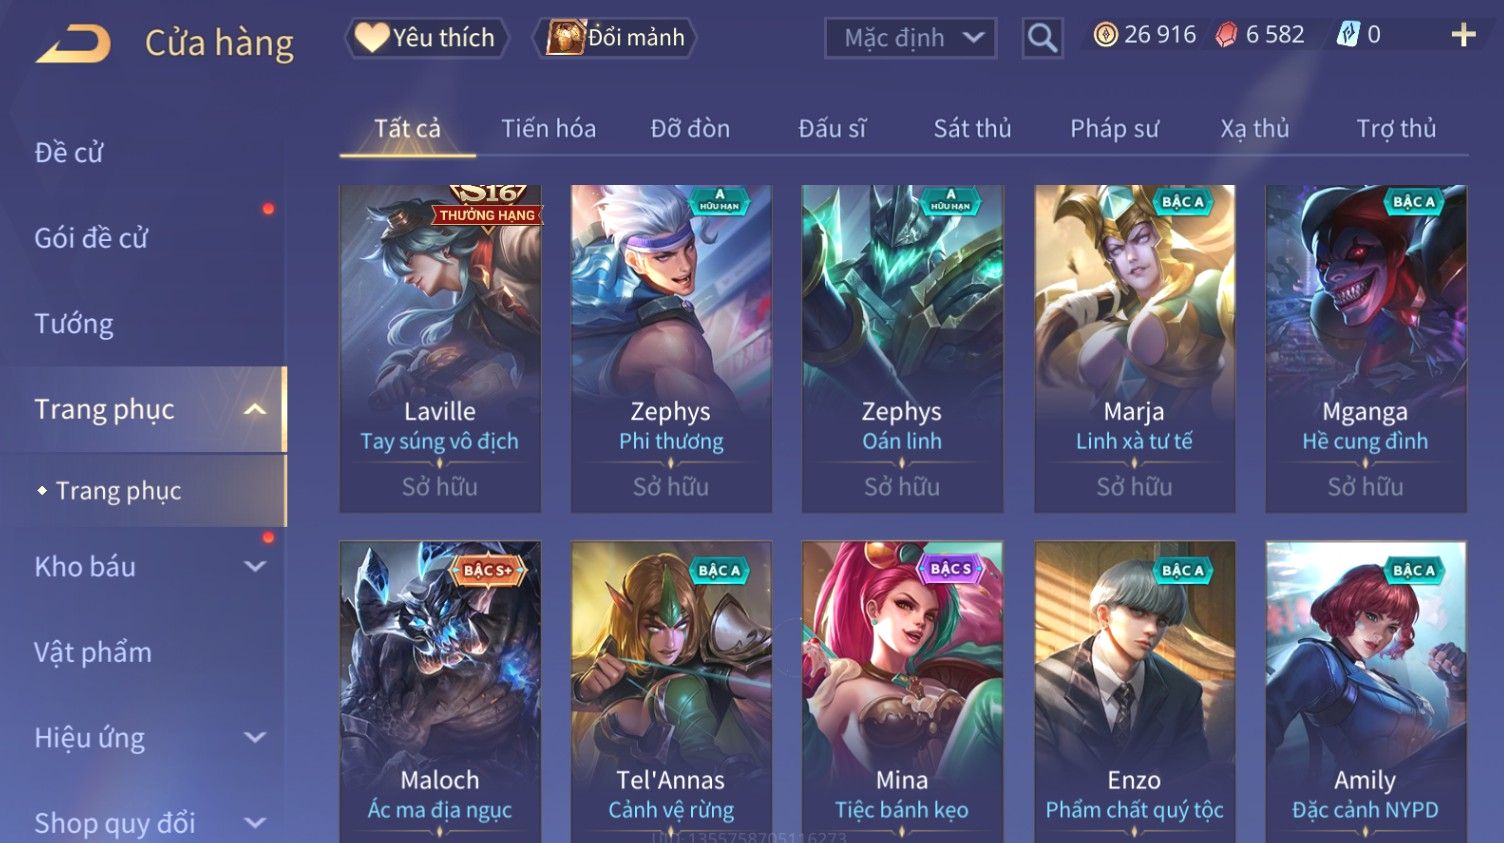Click the gold coin balance icon
Image resolution: width=1504 pixels, height=843 pixels.
1105,35
